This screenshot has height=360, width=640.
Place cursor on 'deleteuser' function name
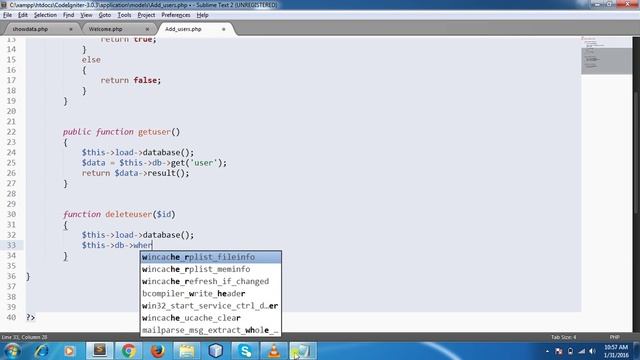coord(129,214)
